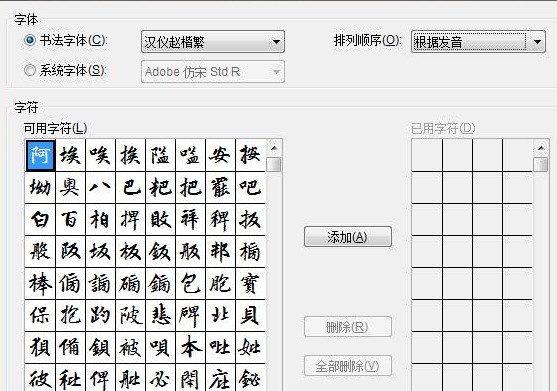Select the character 按 in available list

[250, 155]
